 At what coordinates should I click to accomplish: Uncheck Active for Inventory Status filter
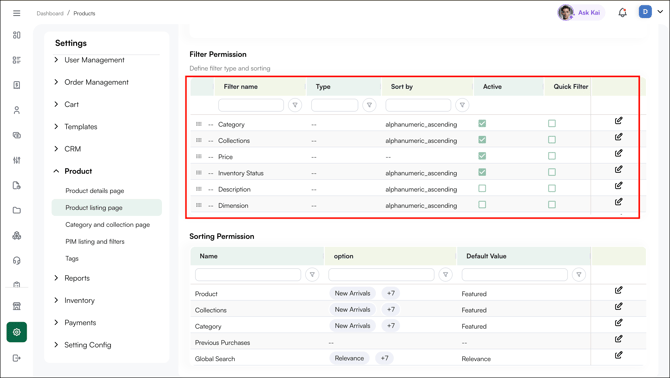coord(482,172)
